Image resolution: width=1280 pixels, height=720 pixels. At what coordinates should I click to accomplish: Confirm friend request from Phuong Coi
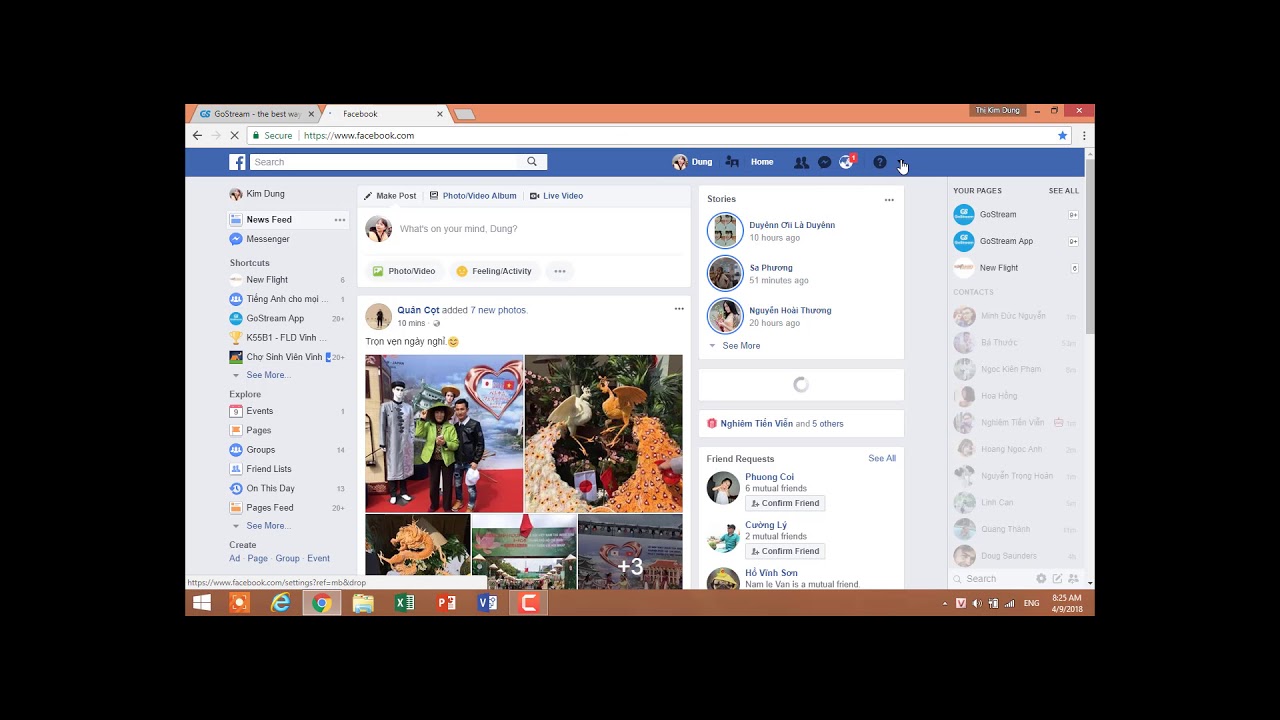[785, 503]
